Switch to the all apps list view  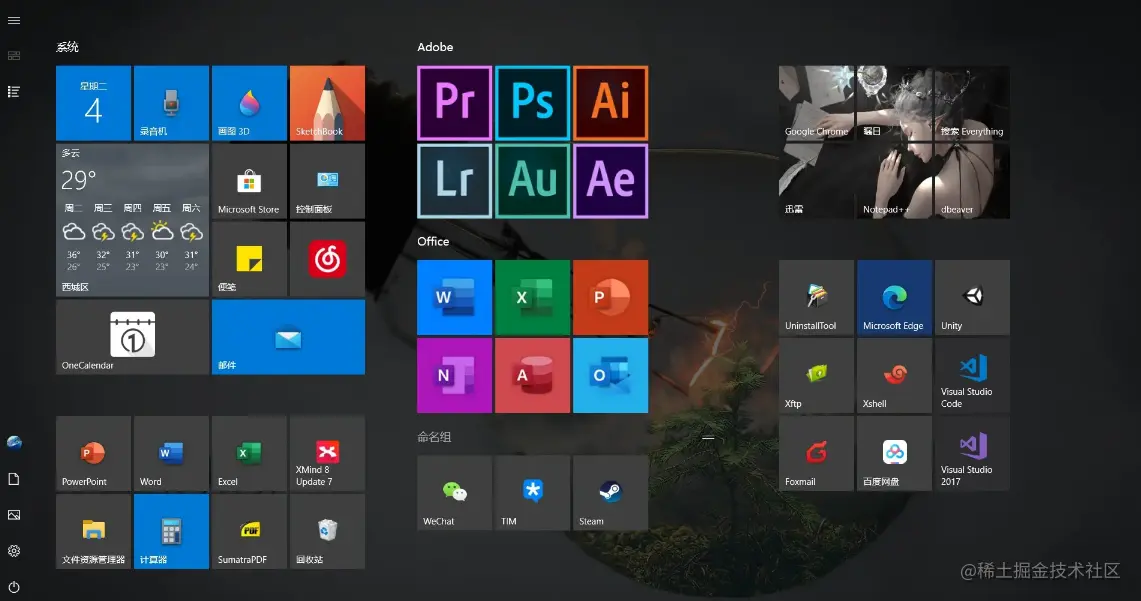tap(14, 92)
